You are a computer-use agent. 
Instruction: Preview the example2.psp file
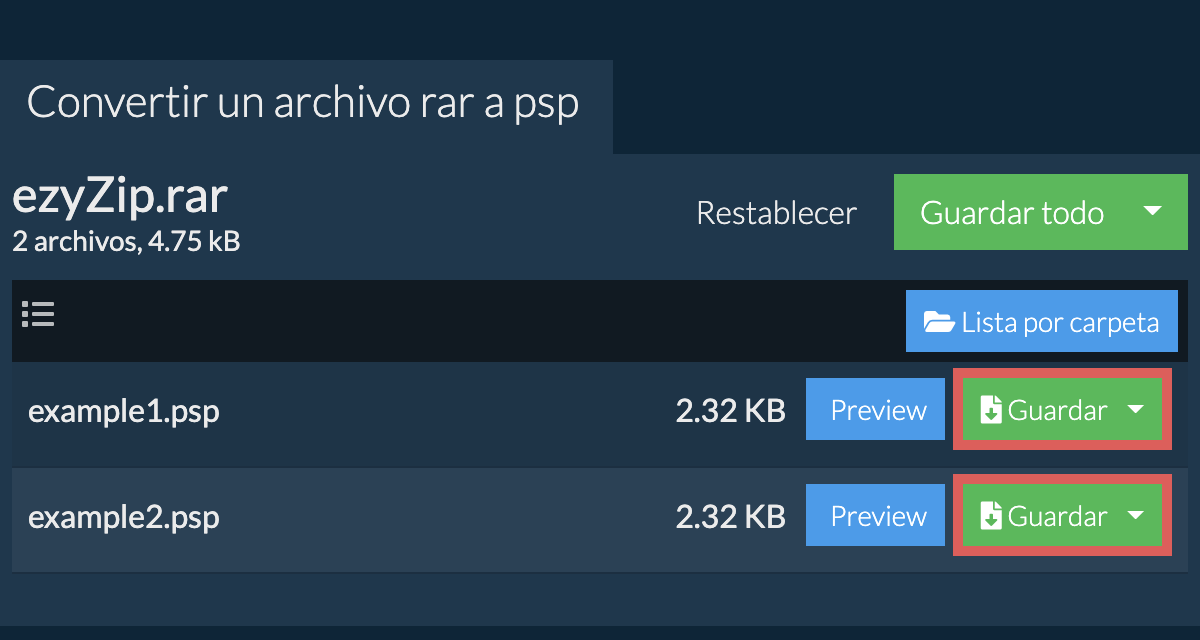pos(877,516)
